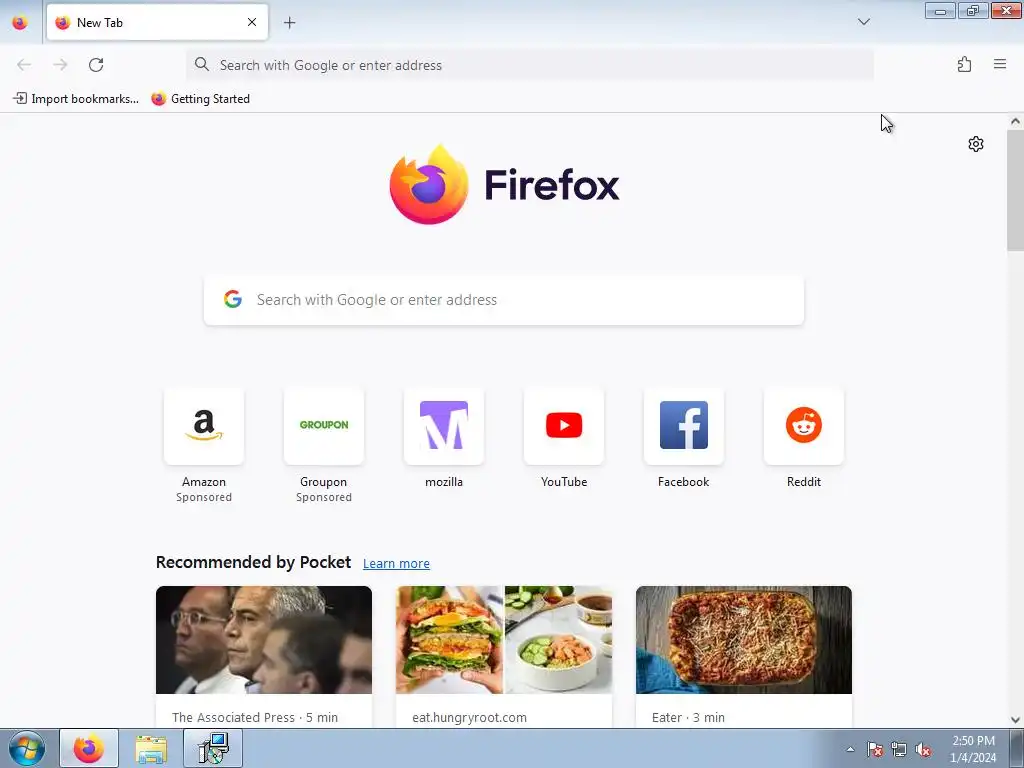Open the Firefox View pinned tab icon
1024x768 pixels.
click(x=20, y=22)
